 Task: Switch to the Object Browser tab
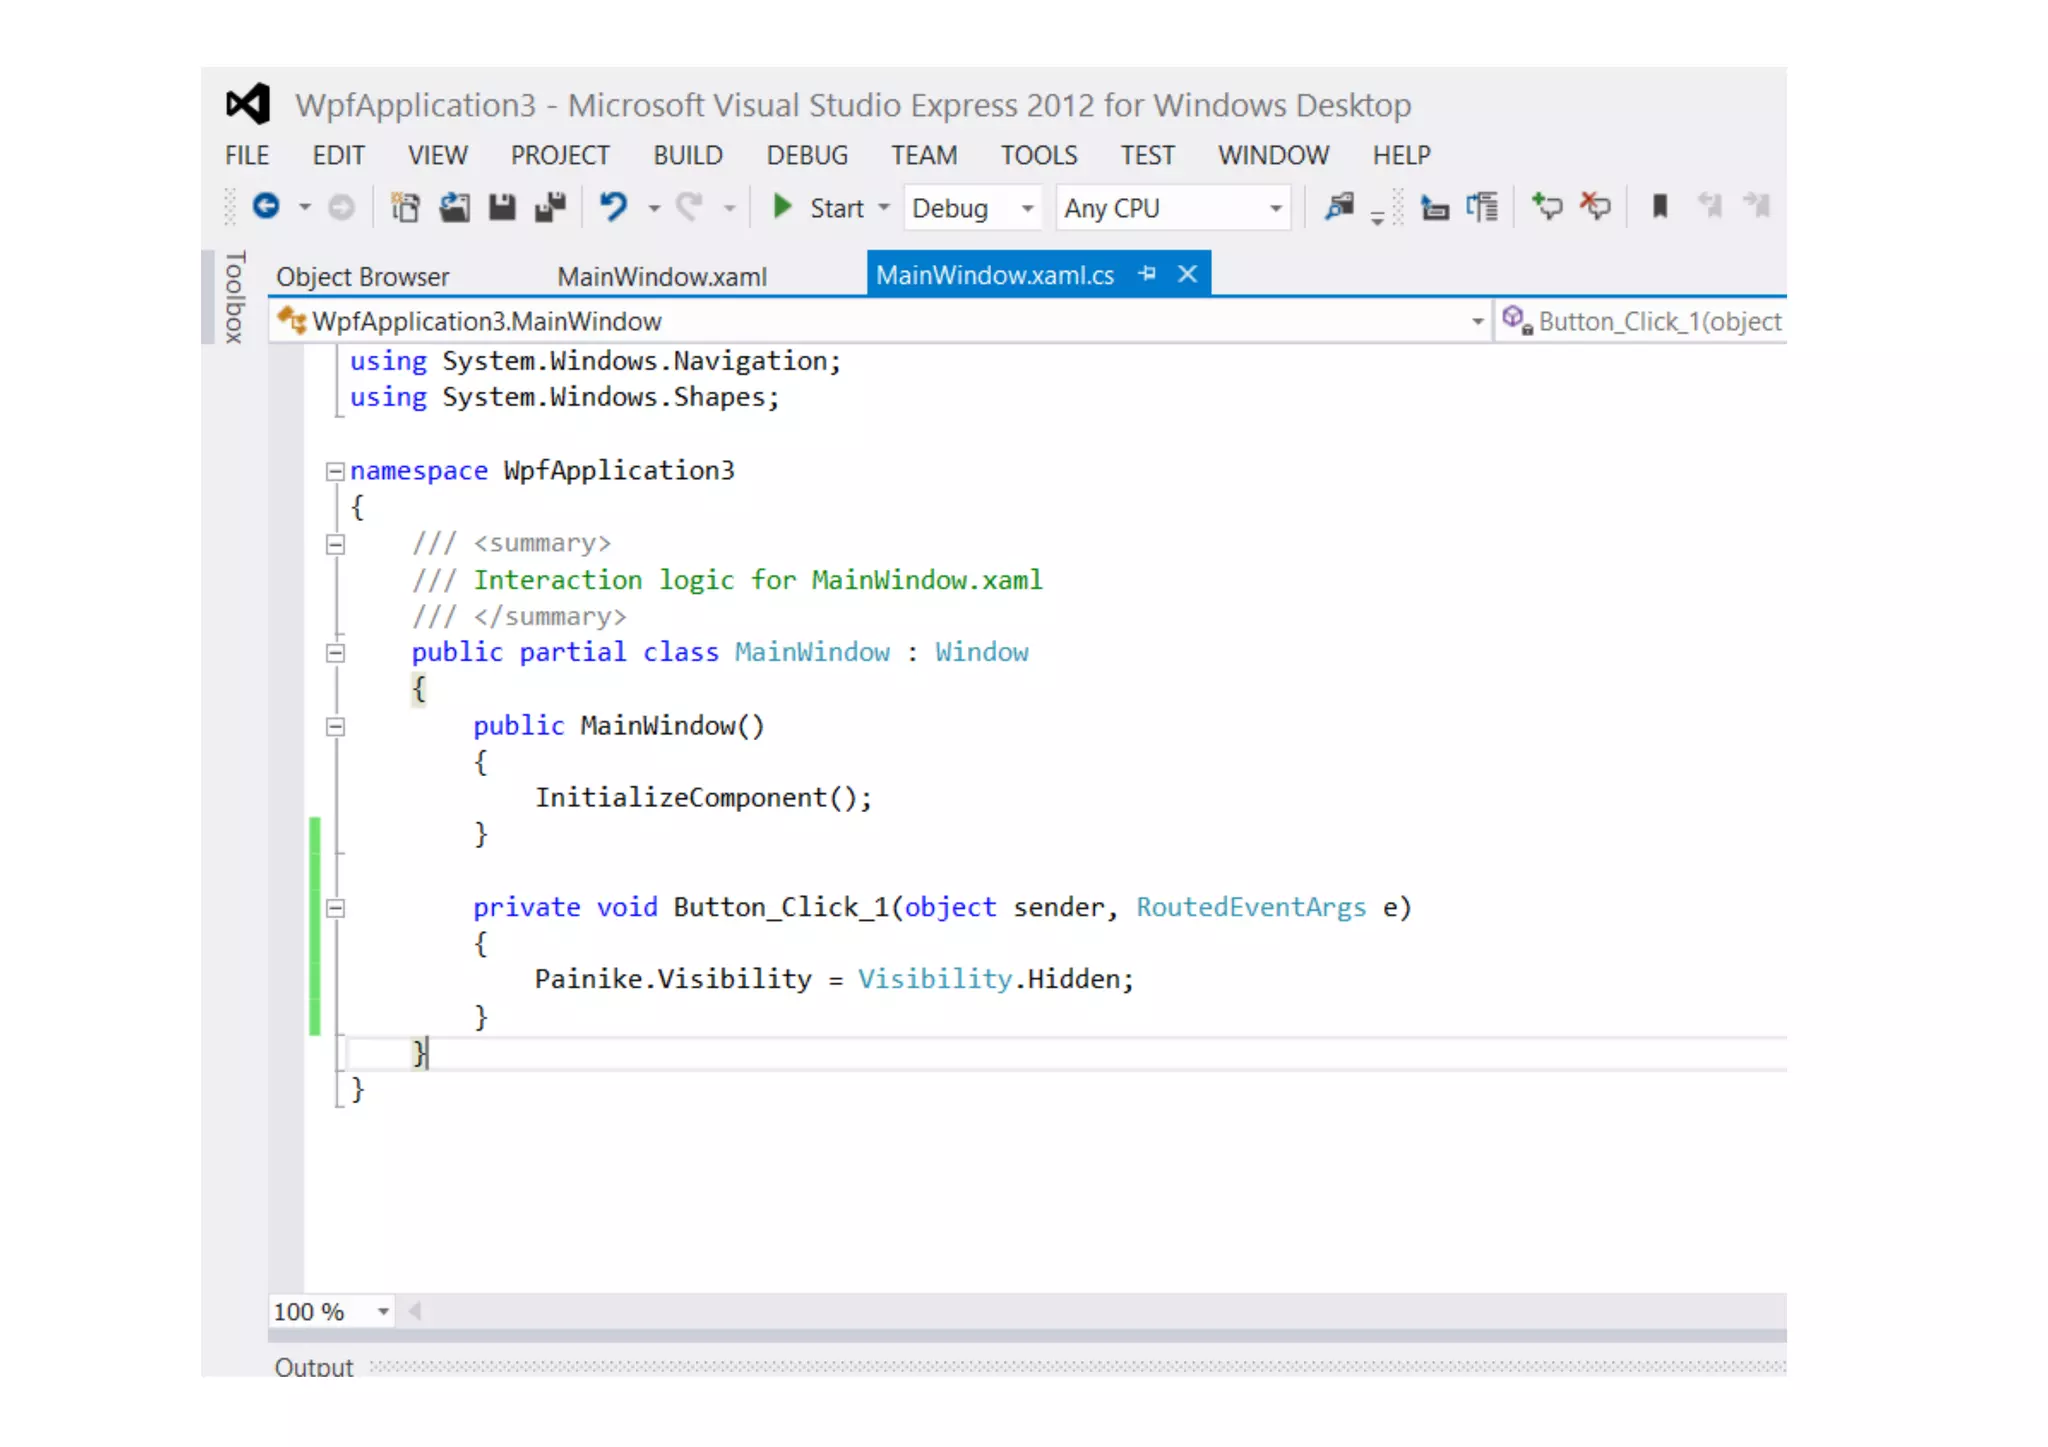[362, 276]
